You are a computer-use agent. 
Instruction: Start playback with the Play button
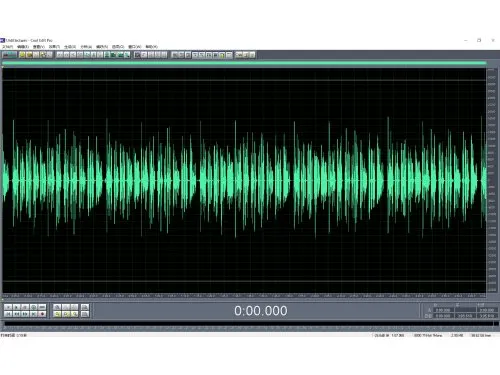16,307
